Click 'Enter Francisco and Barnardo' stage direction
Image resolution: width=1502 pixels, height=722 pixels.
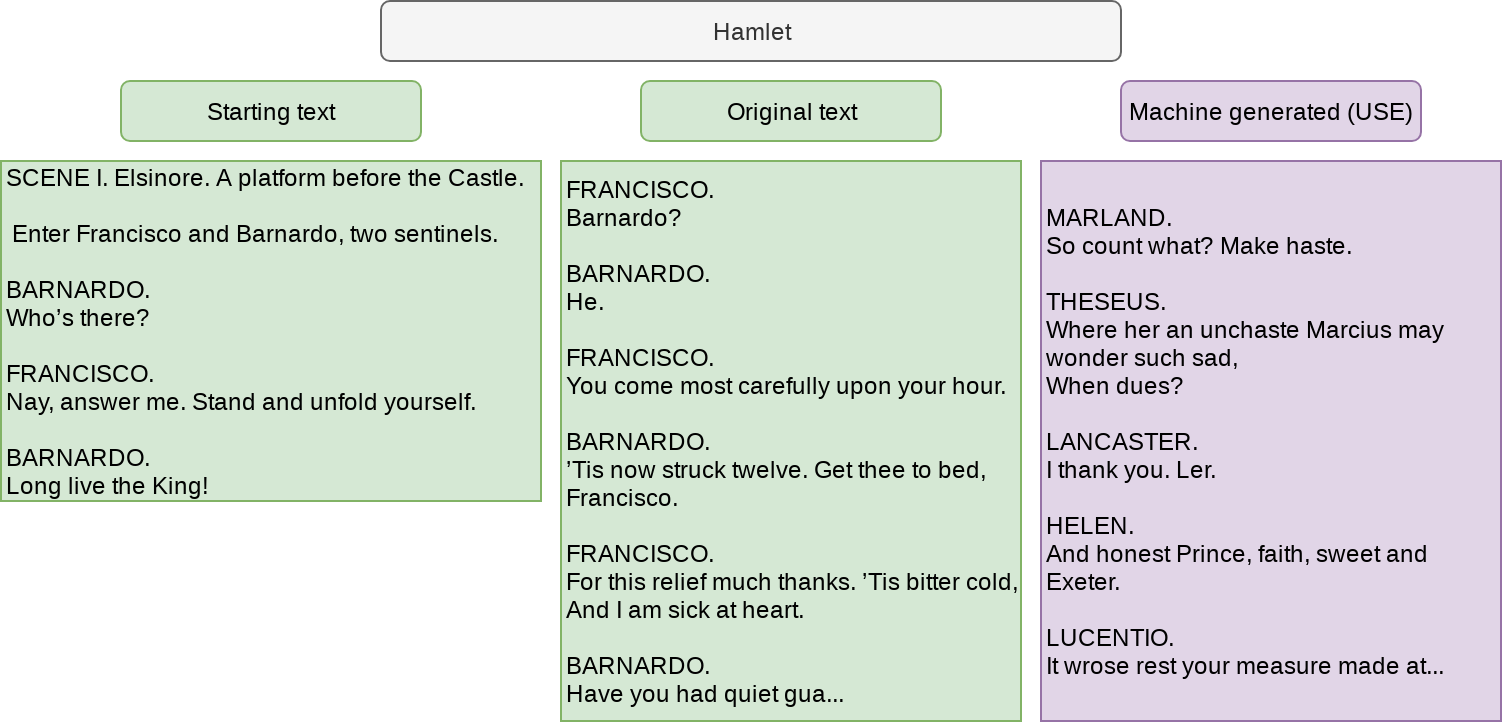[255, 235]
